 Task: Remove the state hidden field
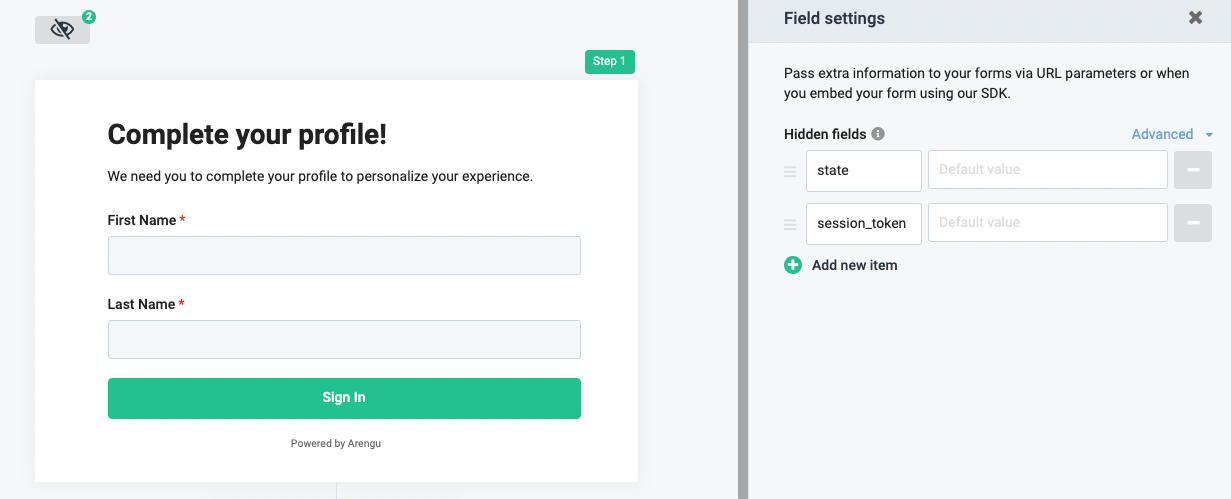1192,170
